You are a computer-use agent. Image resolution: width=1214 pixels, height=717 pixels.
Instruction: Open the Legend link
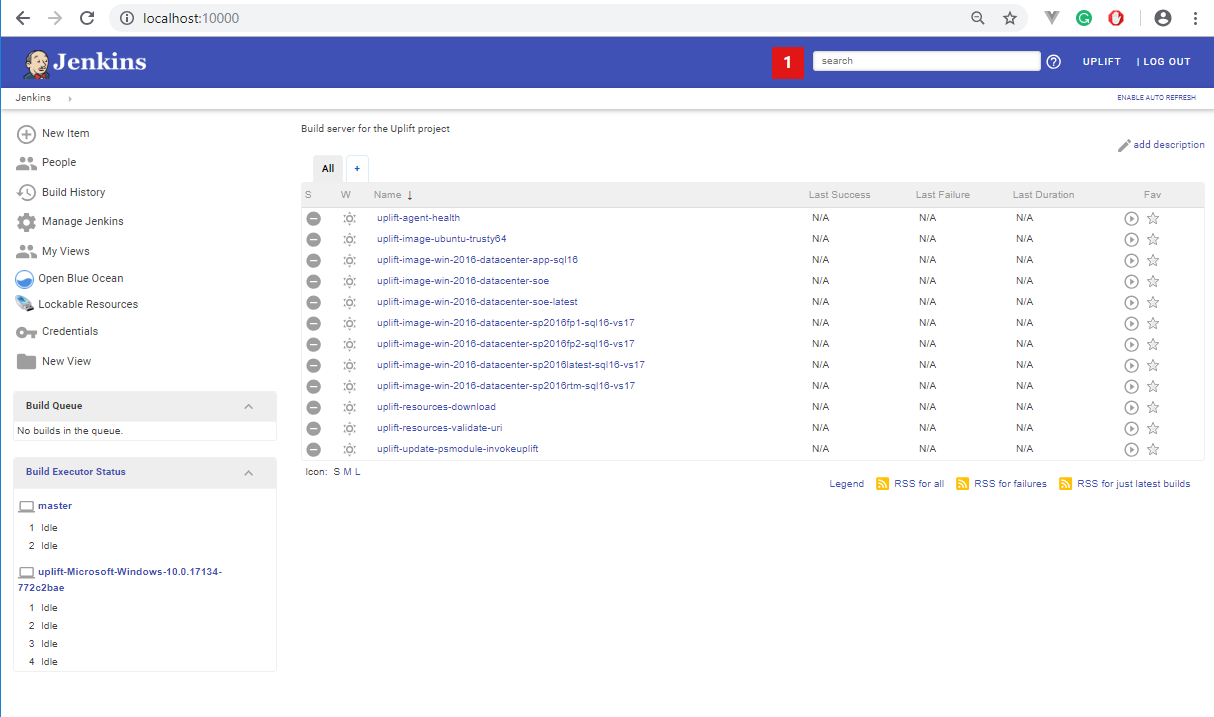(847, 484)
